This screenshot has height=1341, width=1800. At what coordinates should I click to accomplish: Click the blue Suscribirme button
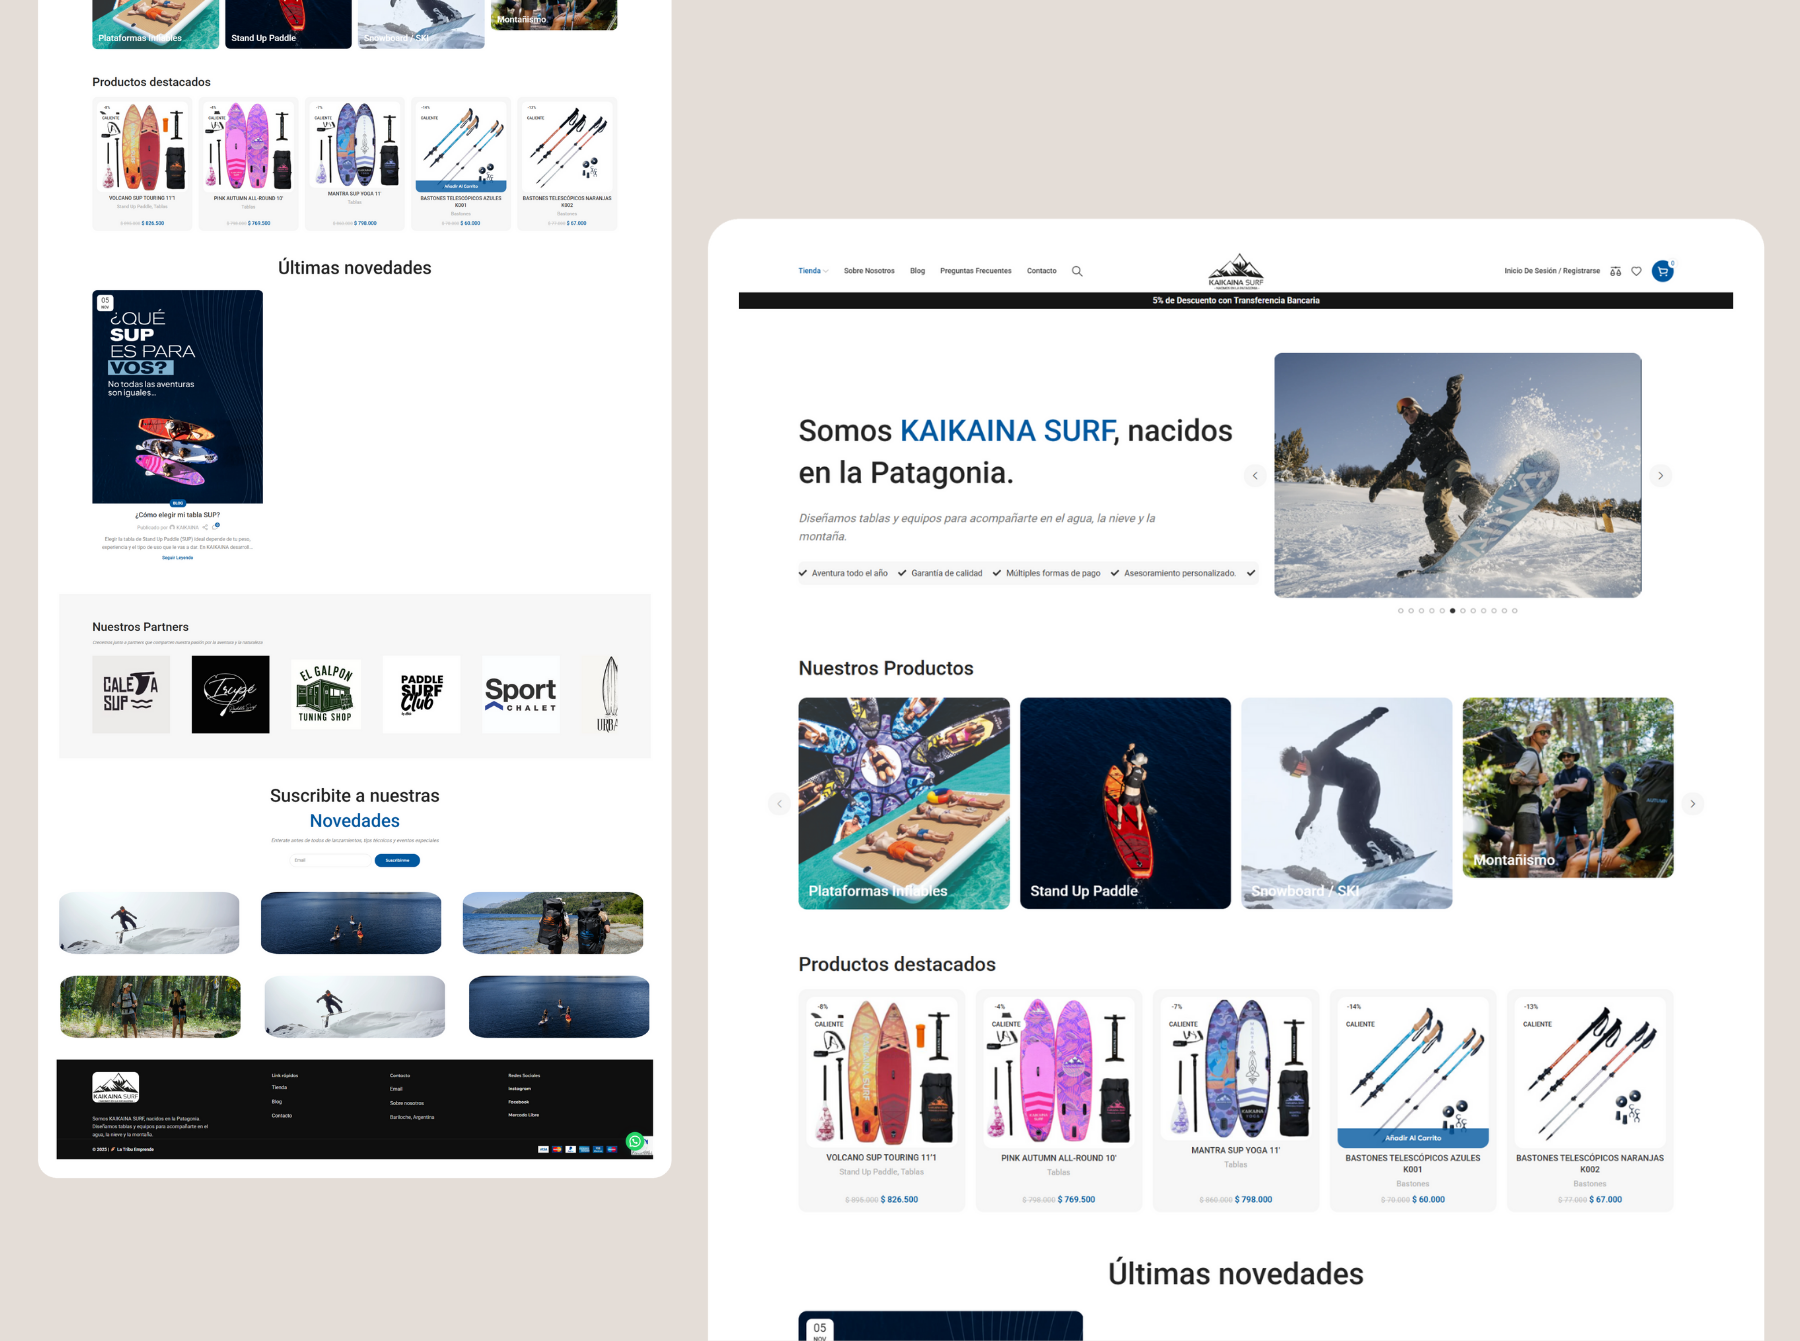tap(397, 860)
